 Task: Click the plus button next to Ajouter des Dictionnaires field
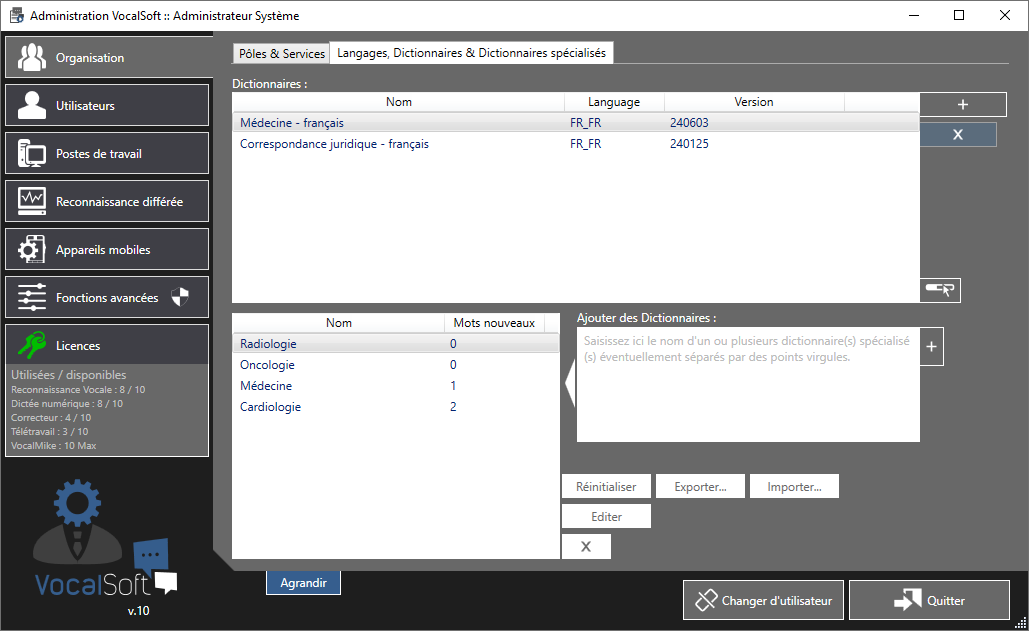pos(932,346)
